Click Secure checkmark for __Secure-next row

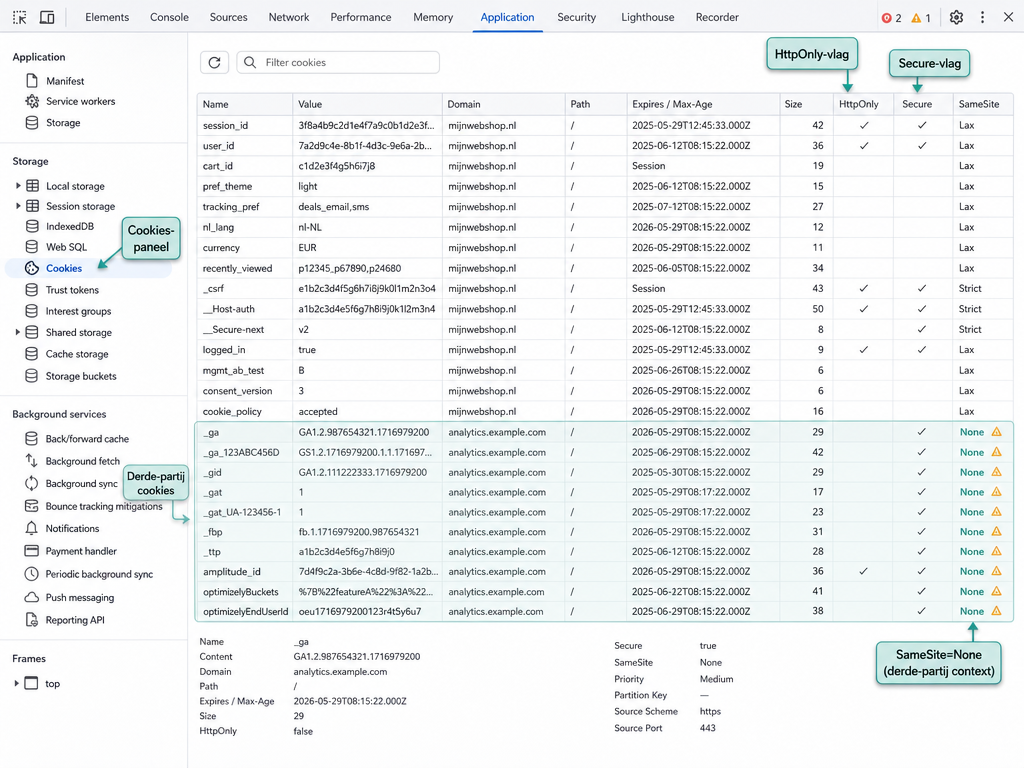click(921, 329)
